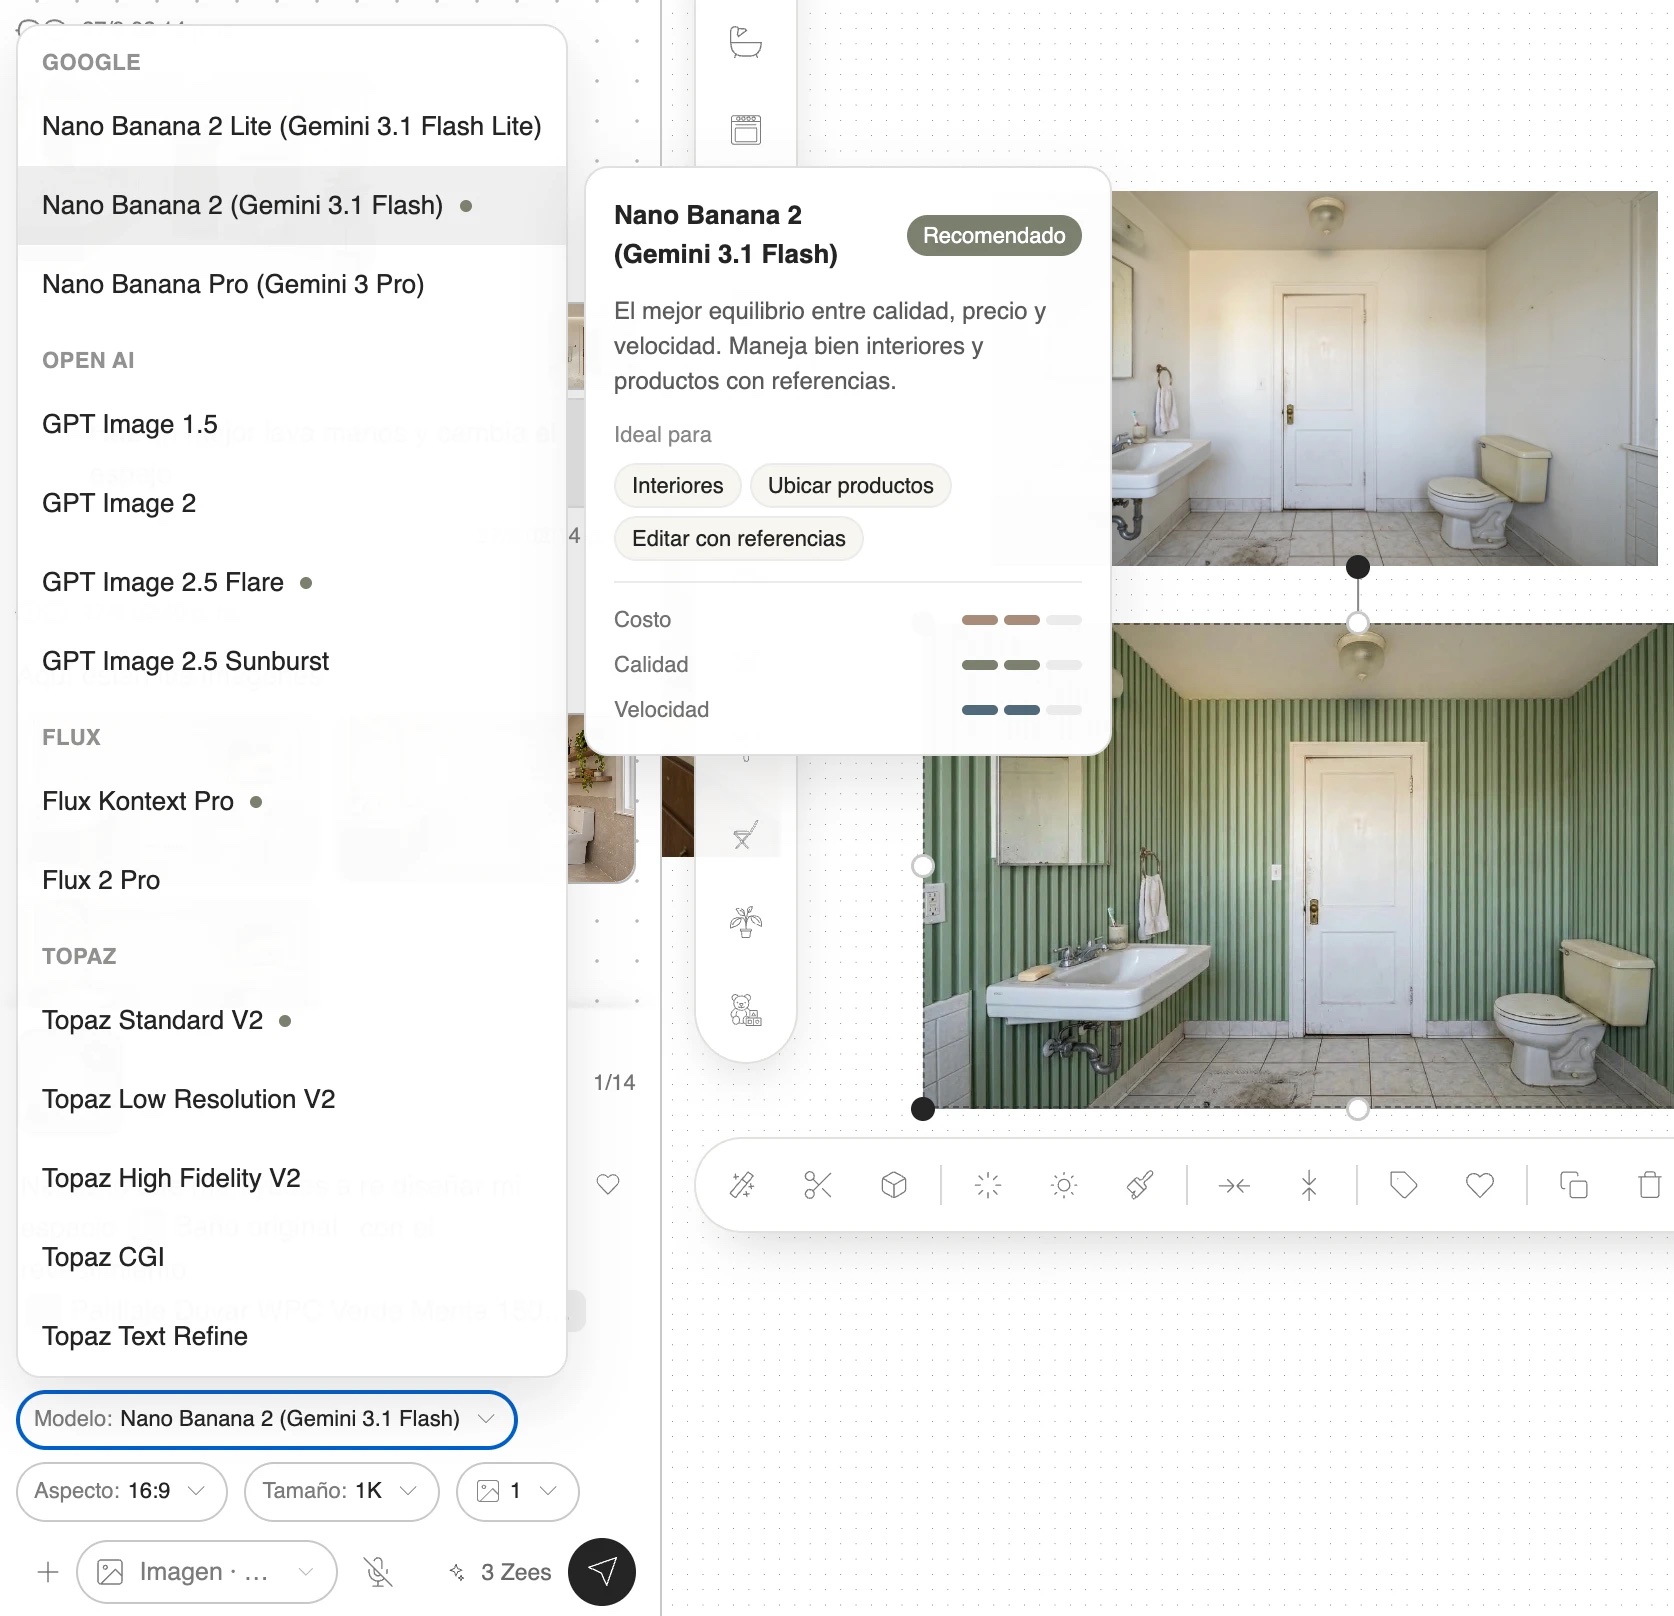The image size is (1674, 1616).
Task: Toggle the heart icon below the 1/14 counter
Action: point(608,1184)
